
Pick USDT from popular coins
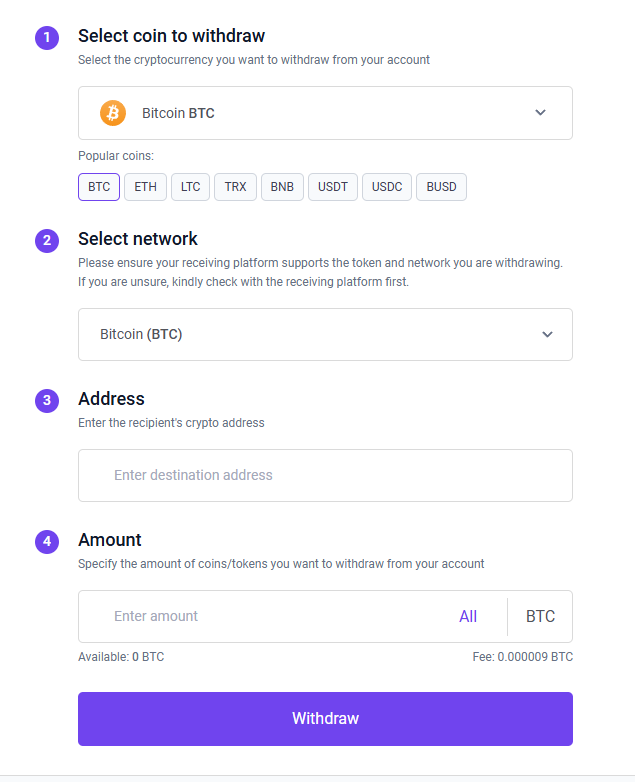[x=332, y=187]
